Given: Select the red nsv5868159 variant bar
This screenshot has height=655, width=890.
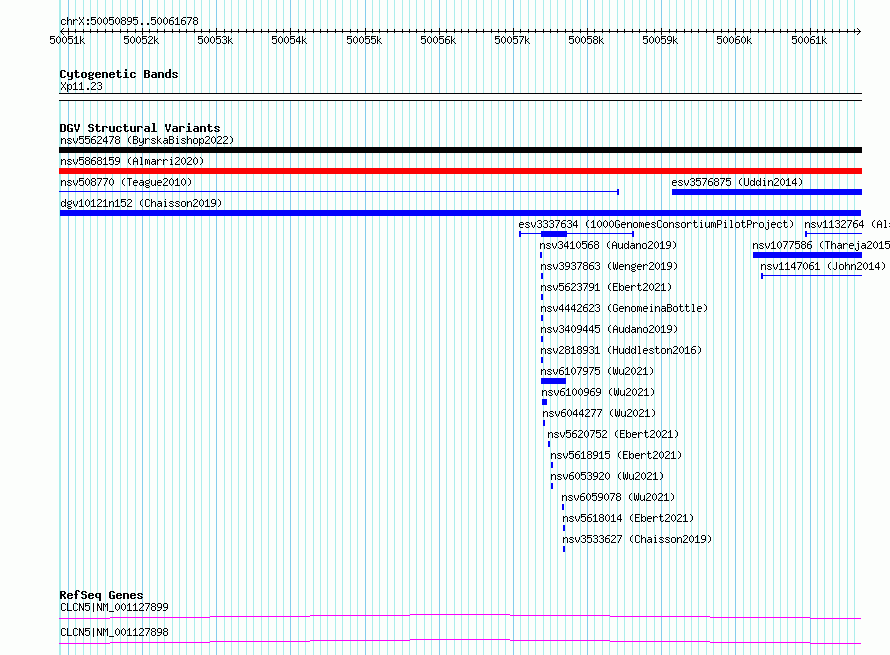Looking at the screenshot, I should [x=460, y=171].
